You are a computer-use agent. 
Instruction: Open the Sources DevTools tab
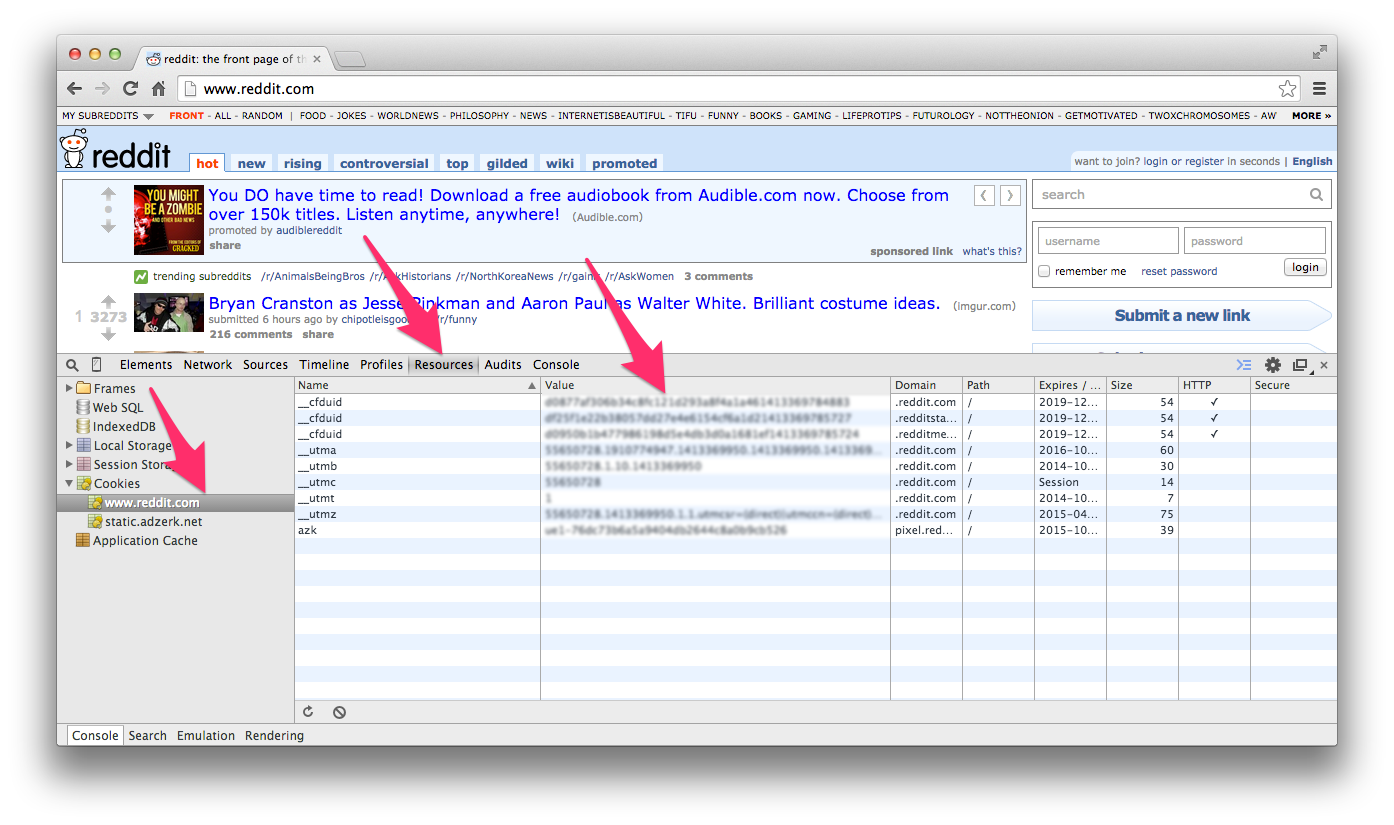click(265, 365)
